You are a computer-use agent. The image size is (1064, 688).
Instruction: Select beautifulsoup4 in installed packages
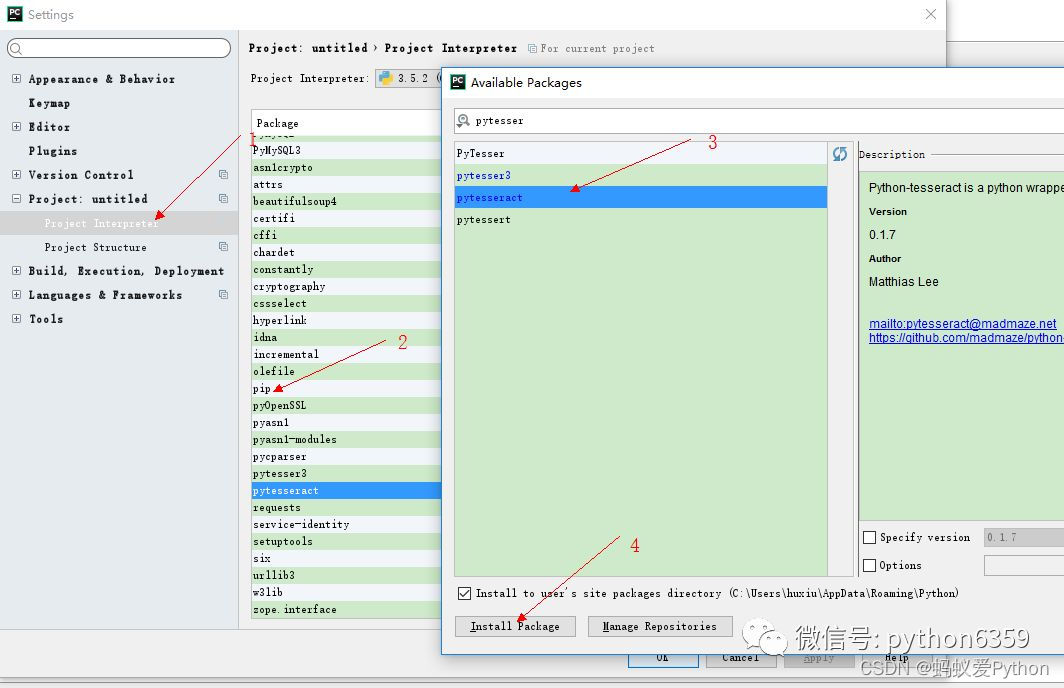(x=346, y=201)
